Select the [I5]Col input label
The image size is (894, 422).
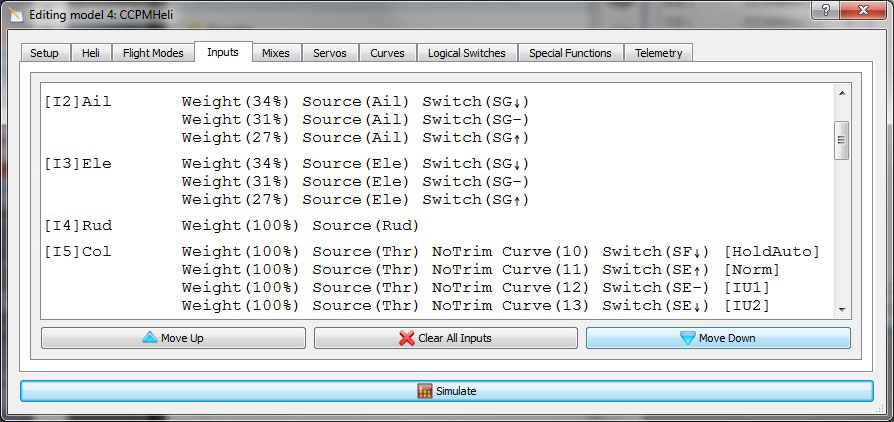click(x=78, y=251)
